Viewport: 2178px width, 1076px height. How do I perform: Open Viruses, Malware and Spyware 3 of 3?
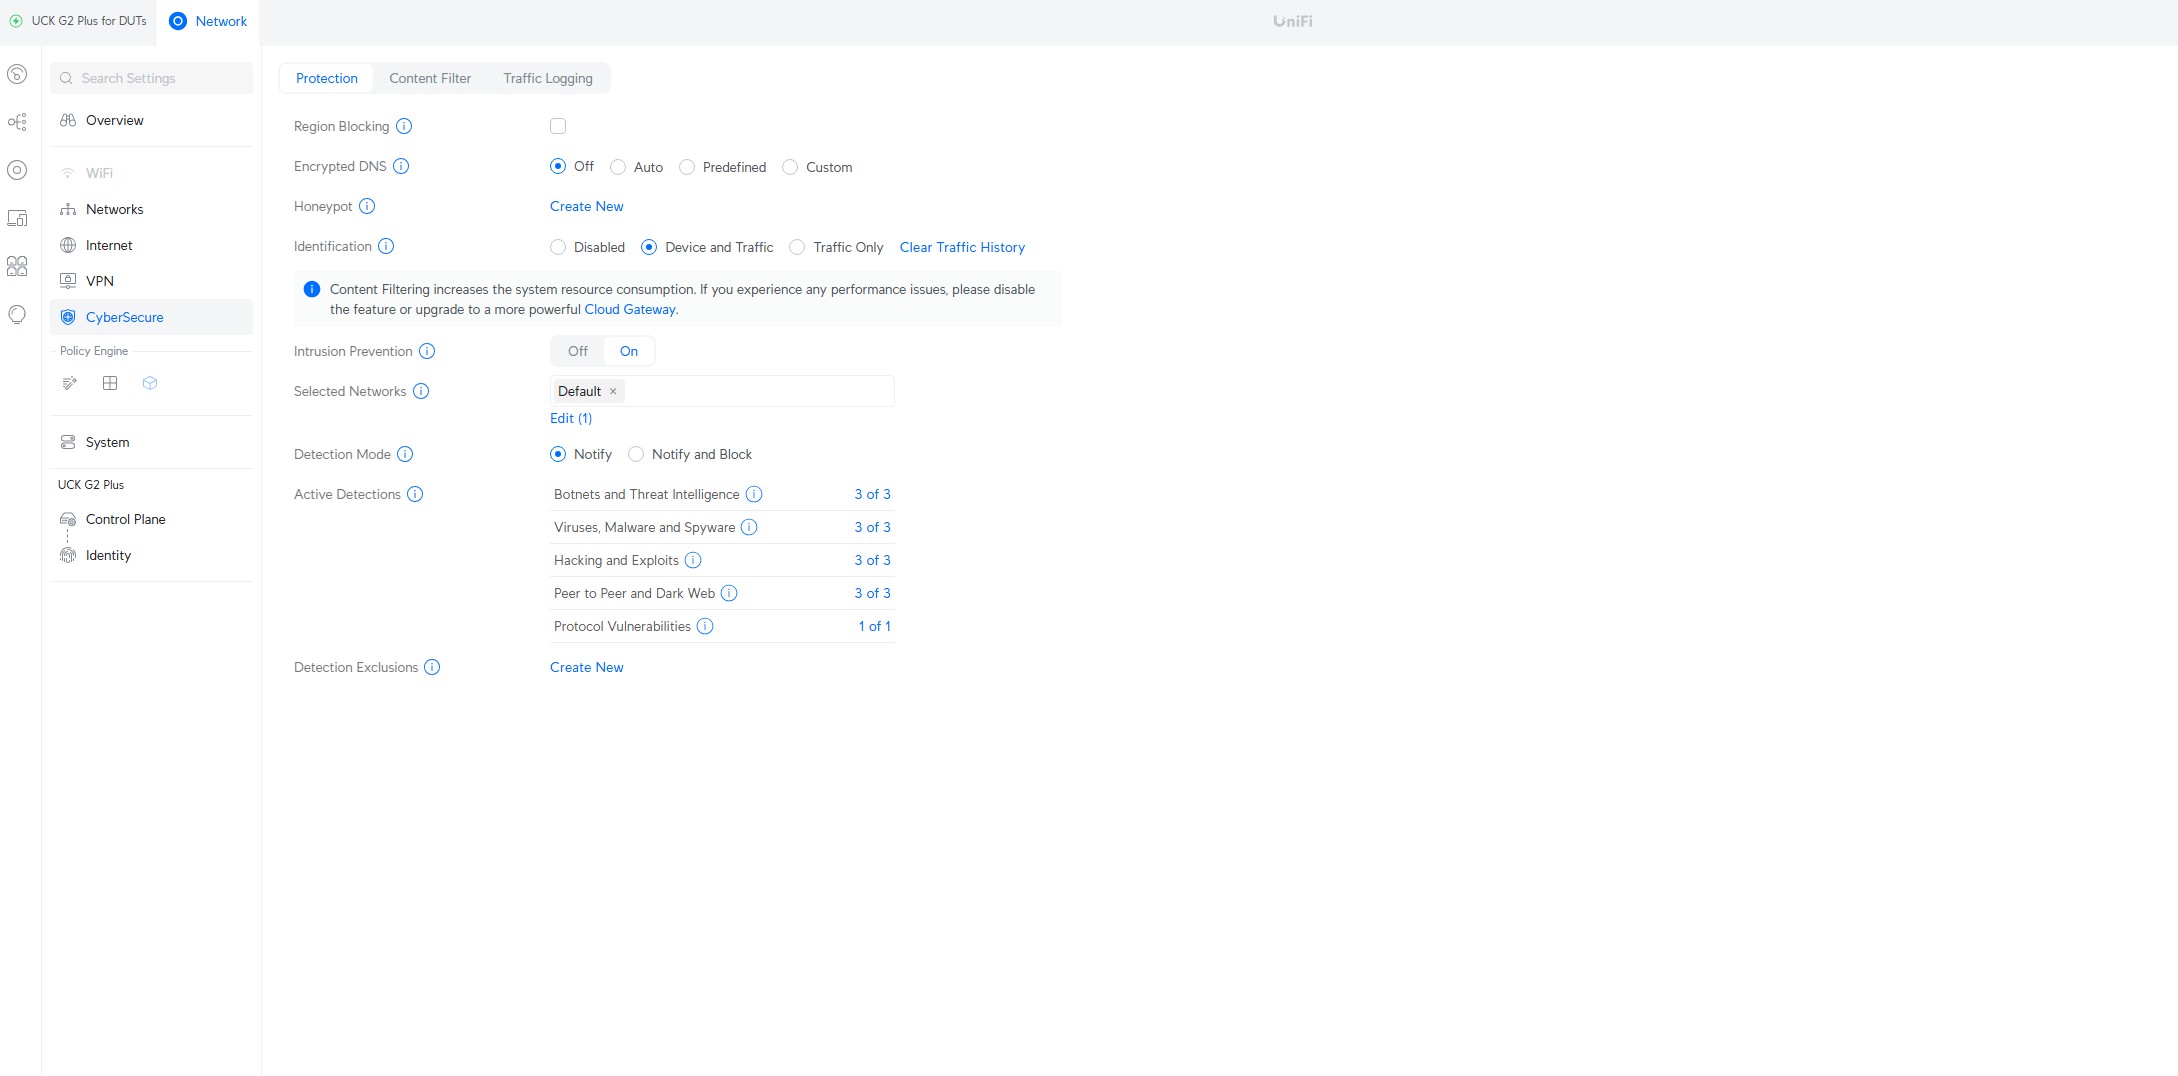click(872, 527)
